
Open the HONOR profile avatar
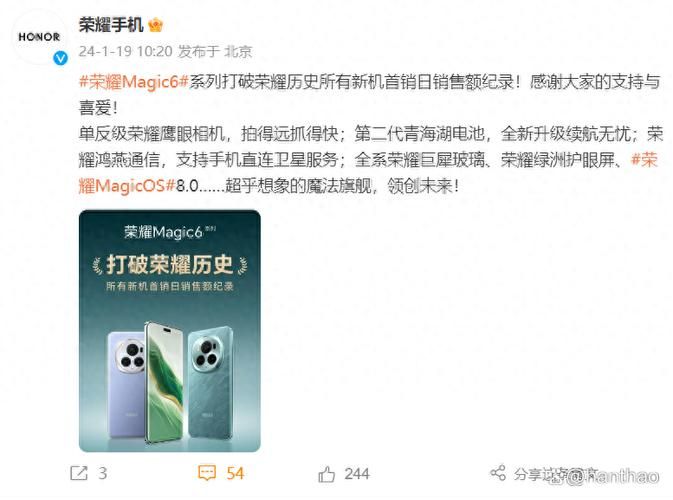coord(39,37)
